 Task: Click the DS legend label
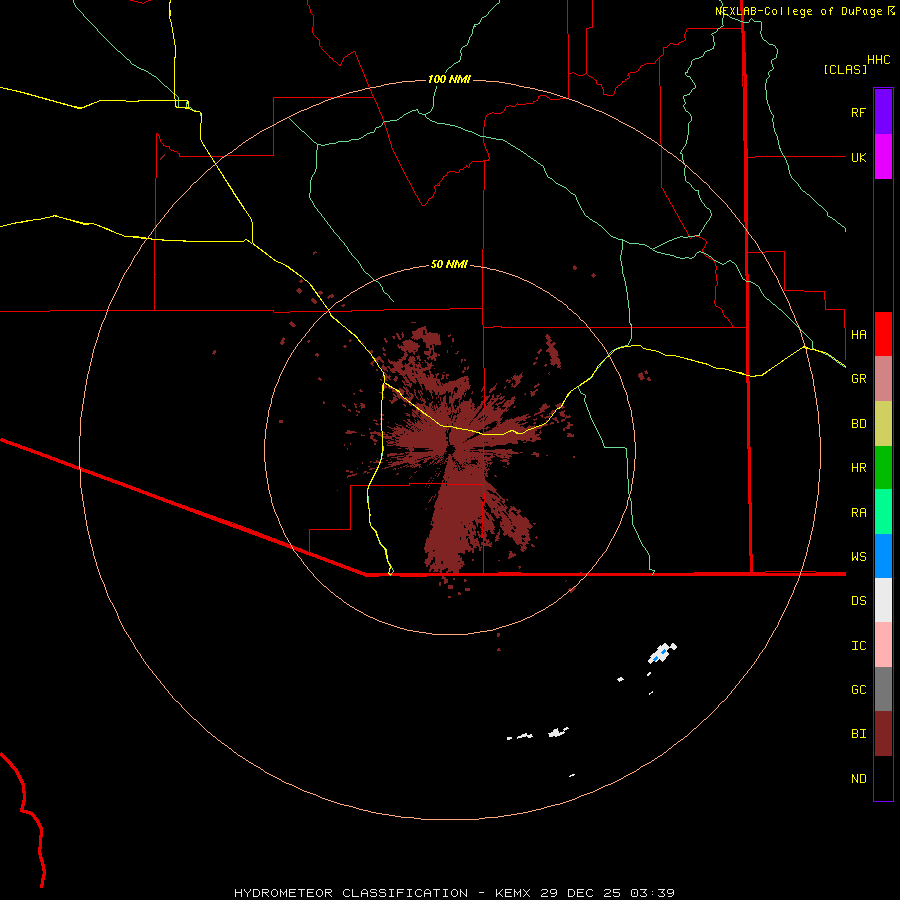[x=858, y=600]
